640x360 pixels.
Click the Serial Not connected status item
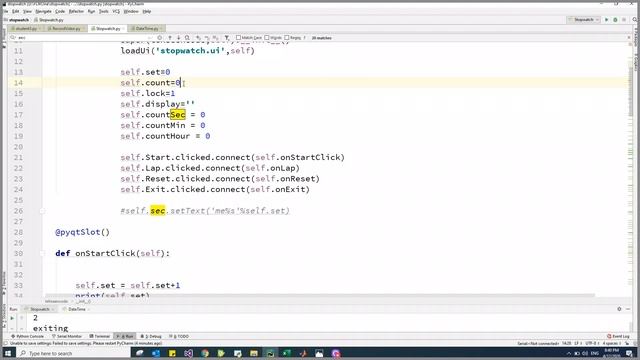(538, 343)
